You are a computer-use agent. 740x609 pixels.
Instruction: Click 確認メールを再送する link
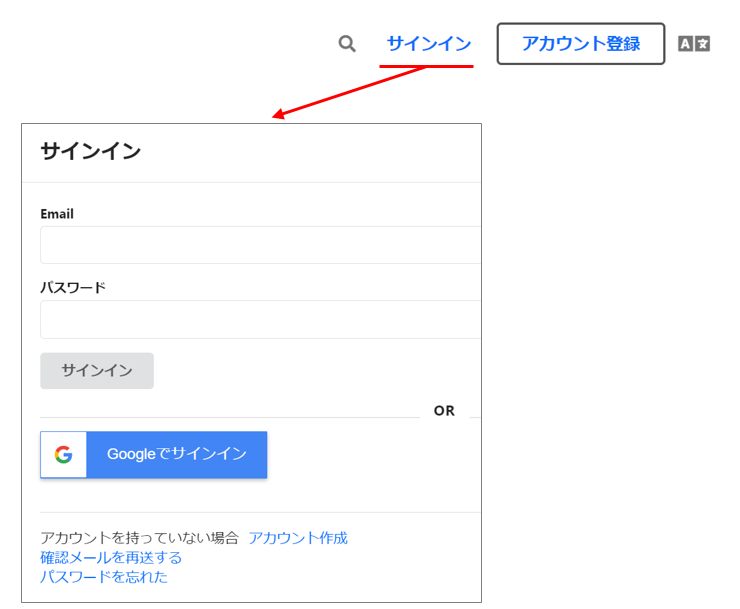[x=111, y=558]
